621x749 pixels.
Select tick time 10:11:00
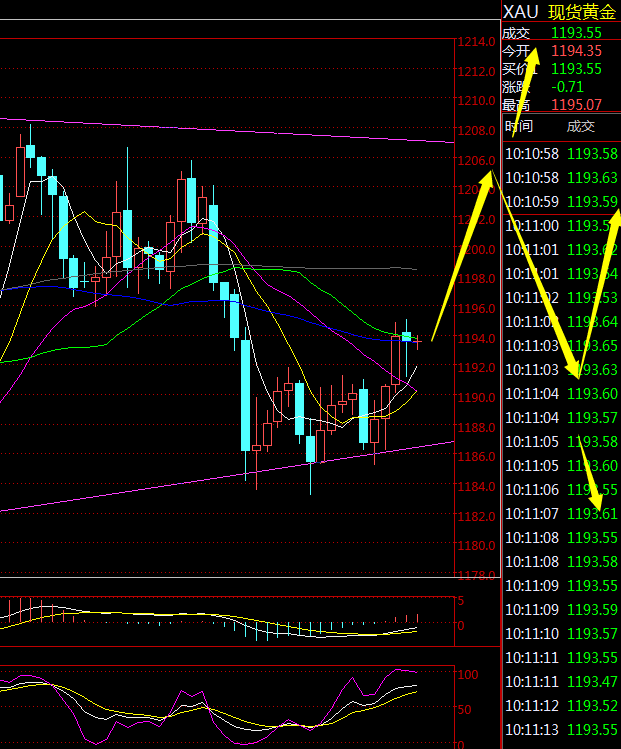(532, 225)
